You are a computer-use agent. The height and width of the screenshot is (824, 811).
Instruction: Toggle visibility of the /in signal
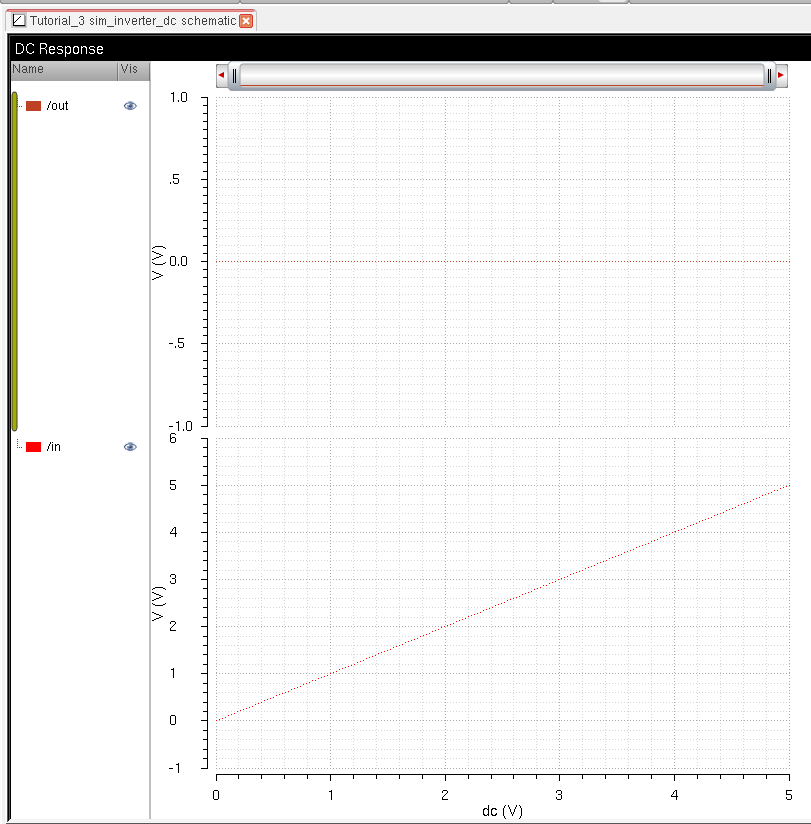point(130,446)
